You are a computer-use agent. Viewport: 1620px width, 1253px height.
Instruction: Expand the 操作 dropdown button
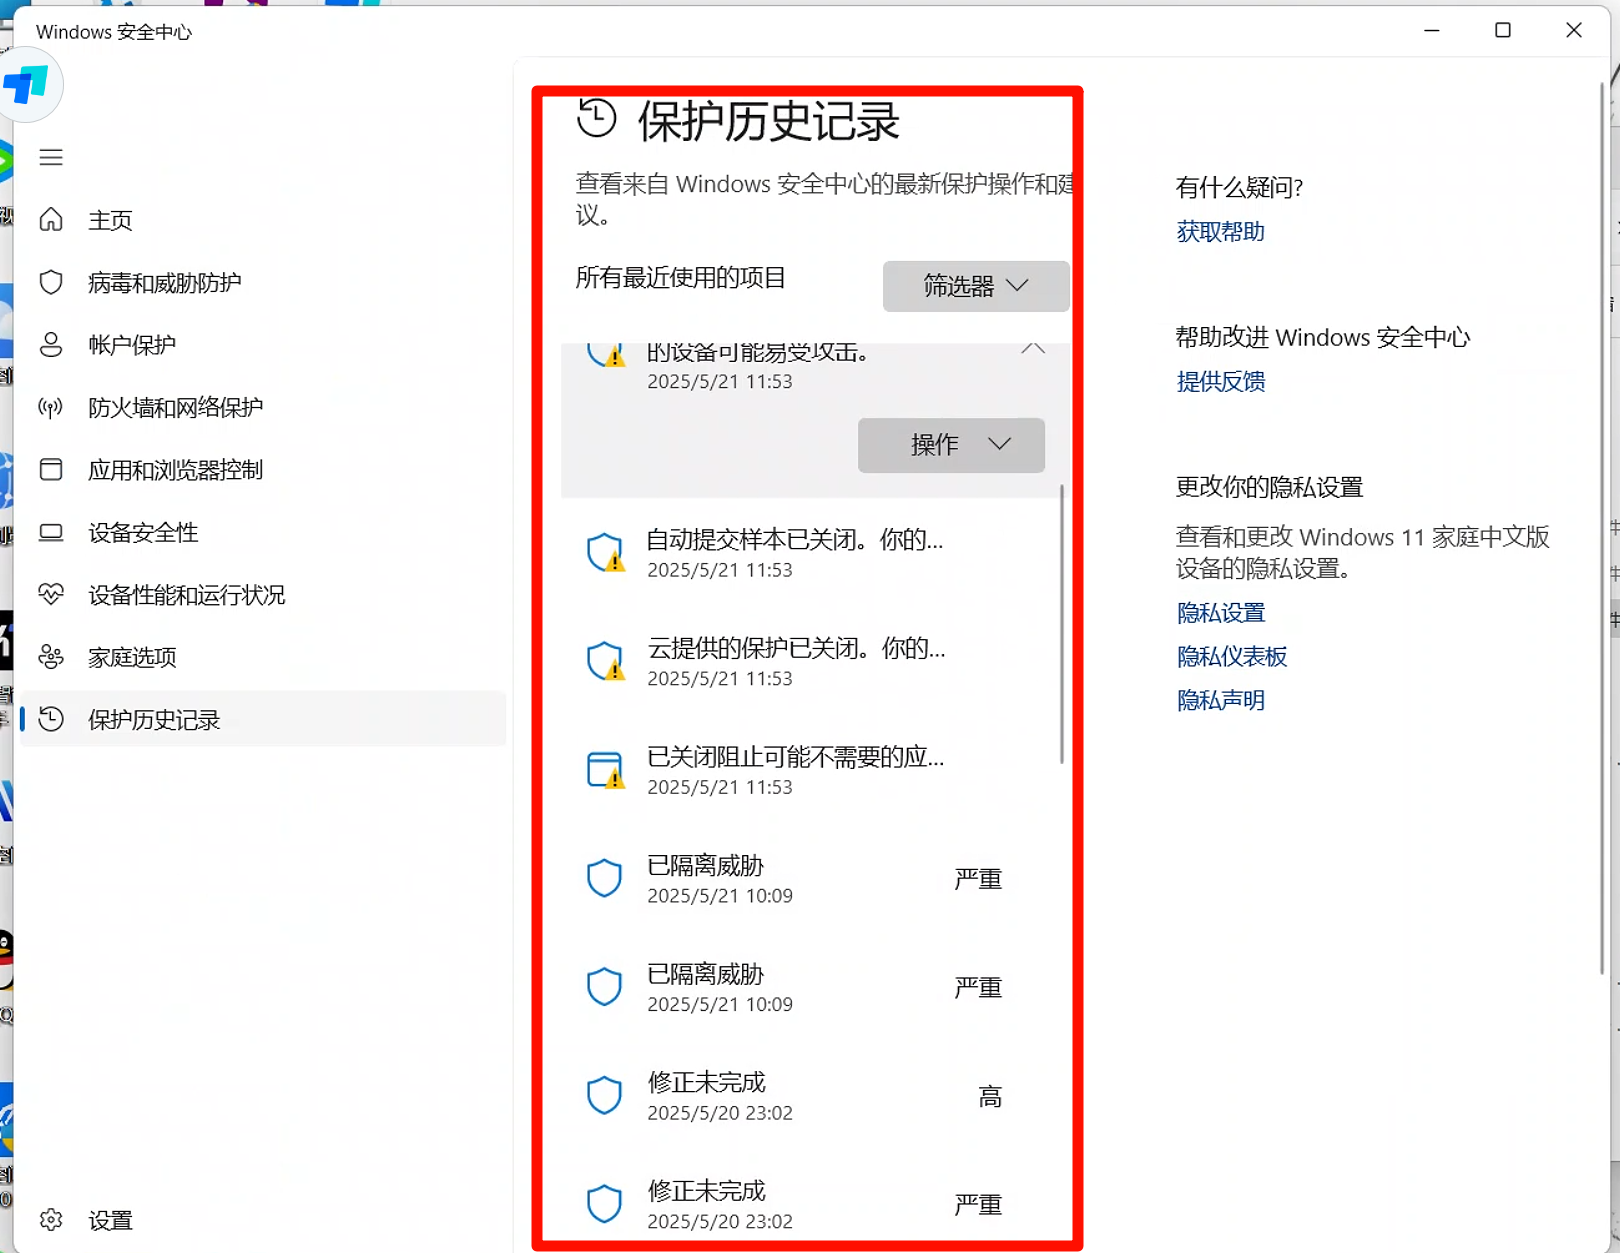coord(951,445)
